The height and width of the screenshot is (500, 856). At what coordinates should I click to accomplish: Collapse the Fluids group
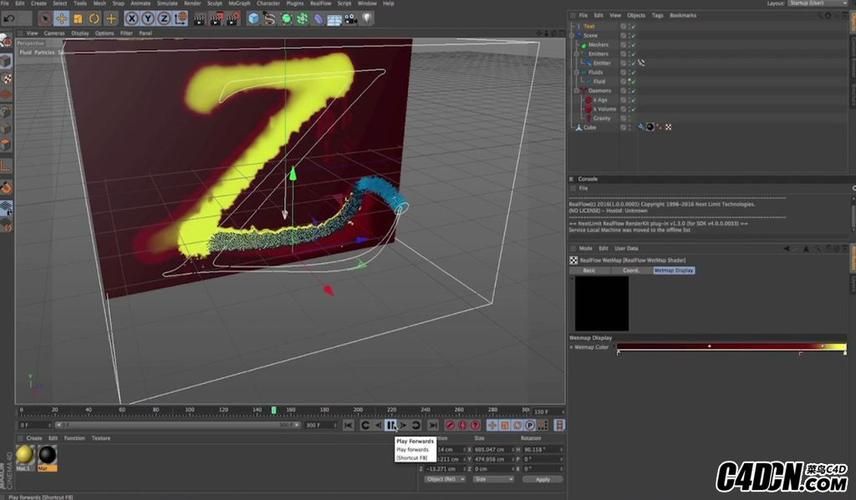coord(576,72)
